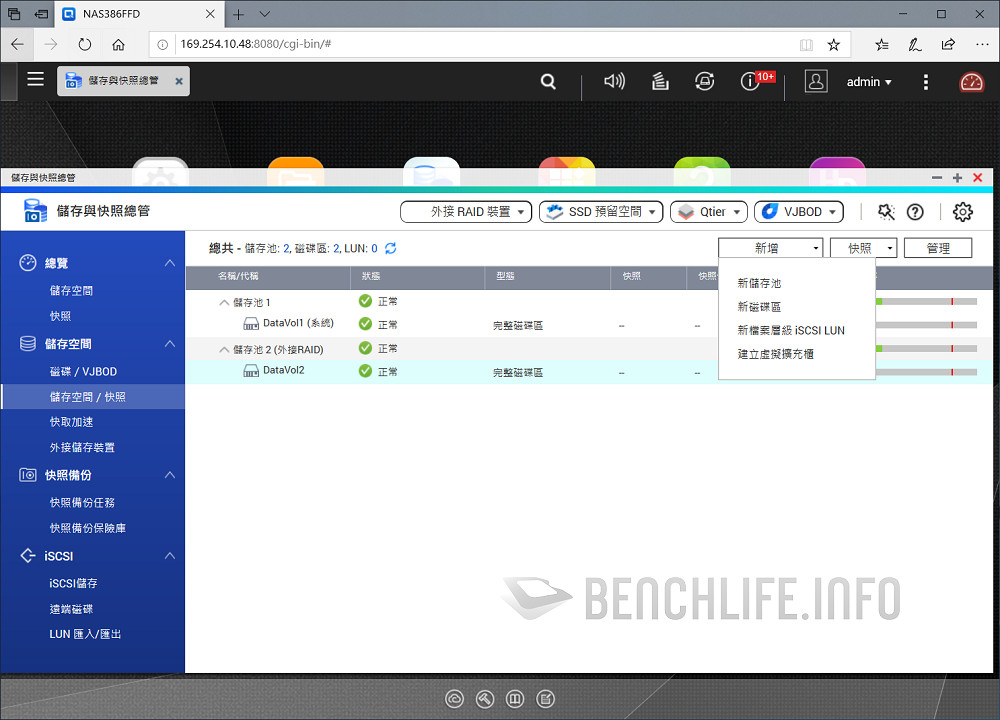The image size is (1000, 720).
Task: Click the 管理 button
Action: [937, 248]
